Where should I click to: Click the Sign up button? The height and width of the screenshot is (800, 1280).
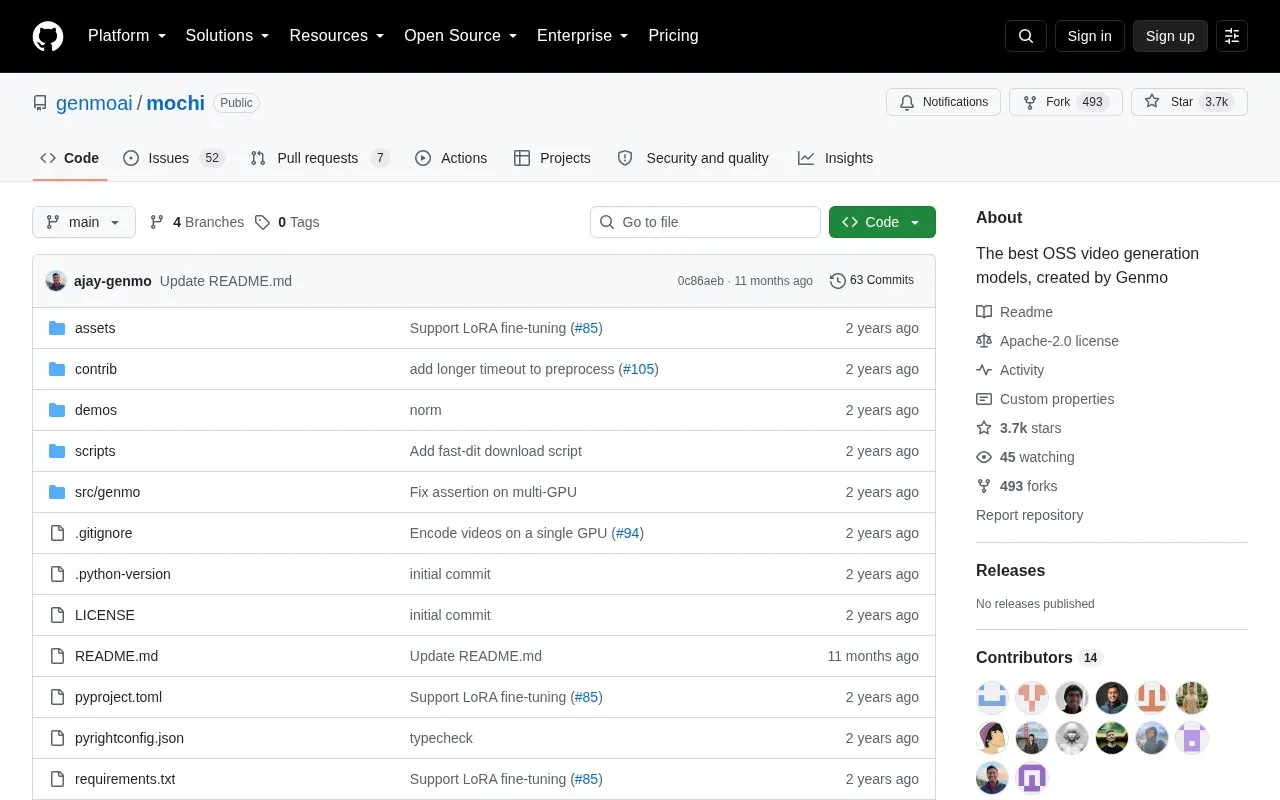tap(1170, 36)
